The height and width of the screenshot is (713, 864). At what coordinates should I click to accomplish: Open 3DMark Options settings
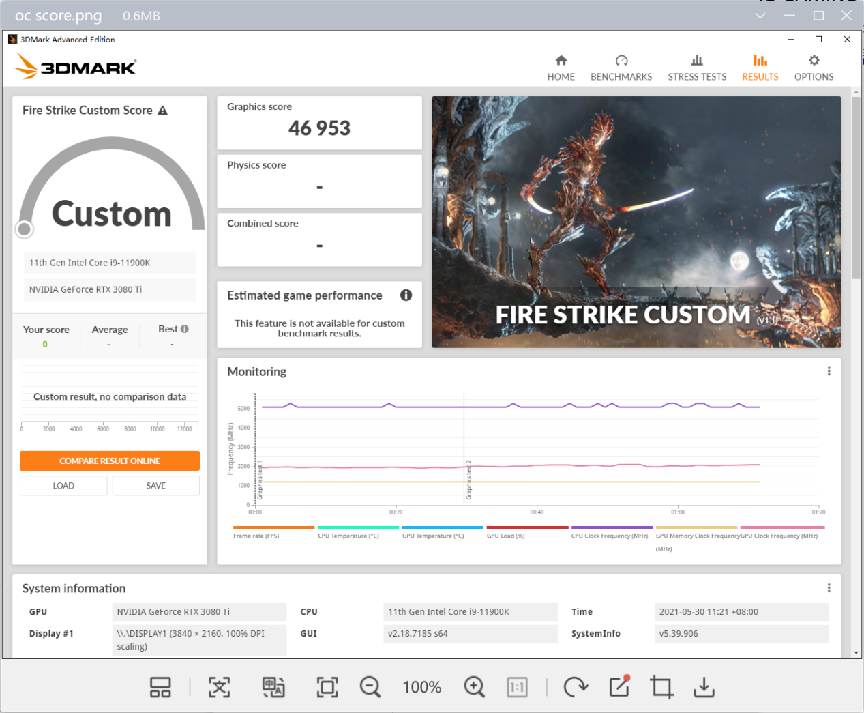(x=813, y=67)
